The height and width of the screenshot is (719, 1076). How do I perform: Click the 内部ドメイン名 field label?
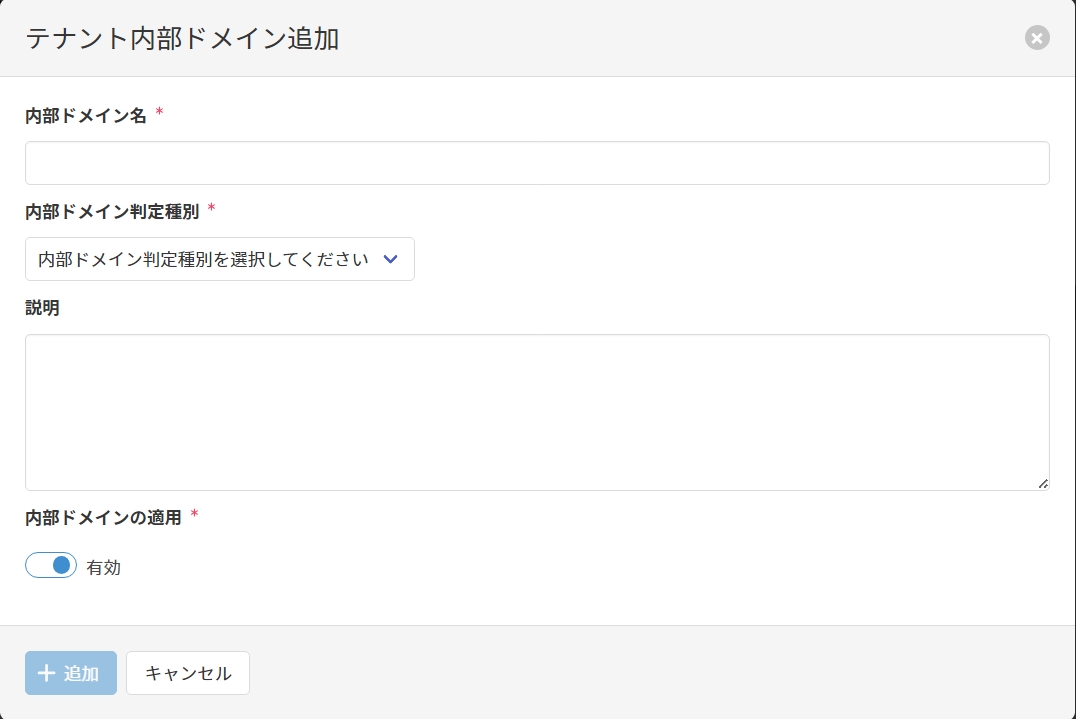point(86,116)
